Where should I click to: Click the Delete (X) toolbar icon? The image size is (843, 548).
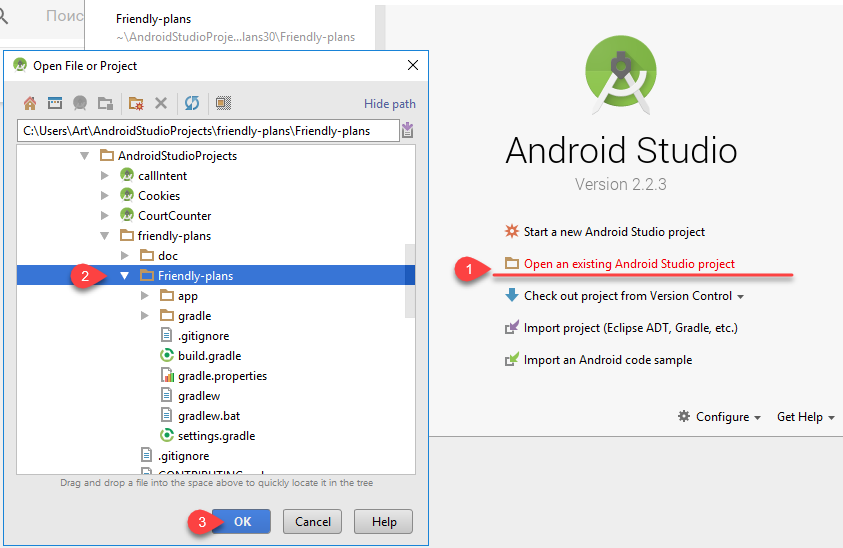pos(161,103)
